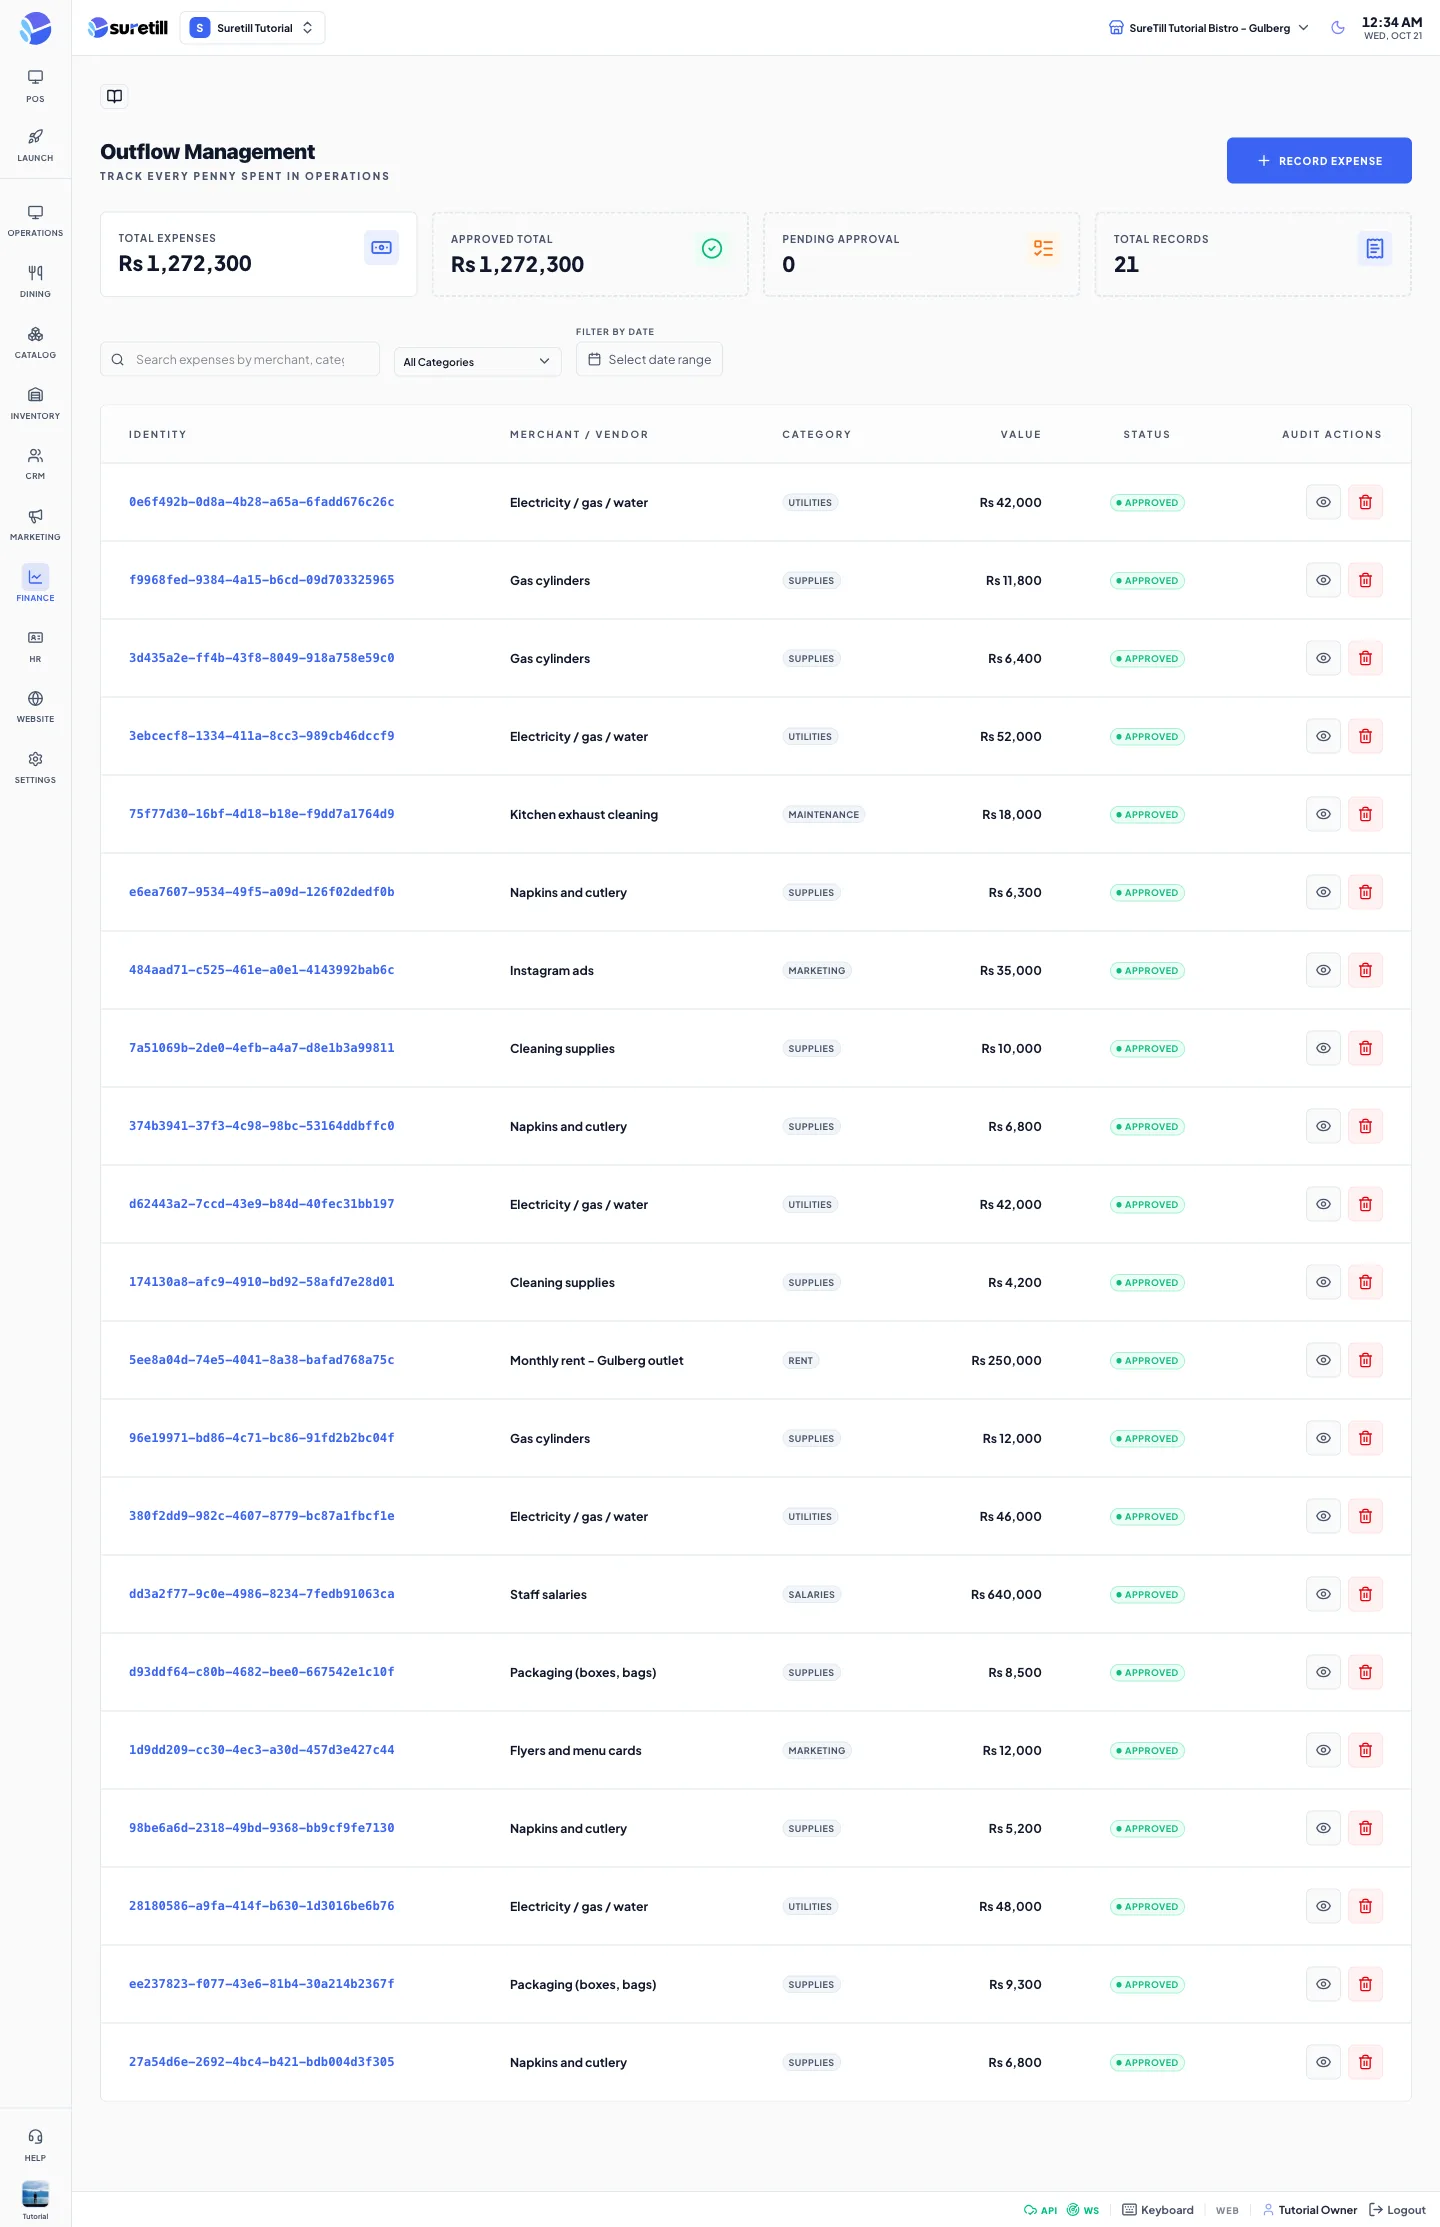Go to Operations in the sidebar
This screenshot has height=2227, width=1440.
tap(35, 221)
